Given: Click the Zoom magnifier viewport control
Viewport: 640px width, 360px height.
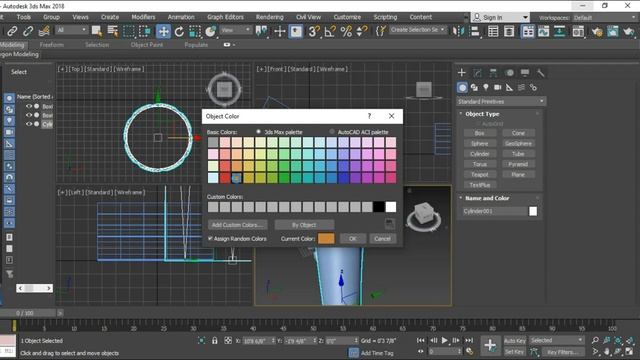Looking at the screenshot, I should click(x=596, y=340).
